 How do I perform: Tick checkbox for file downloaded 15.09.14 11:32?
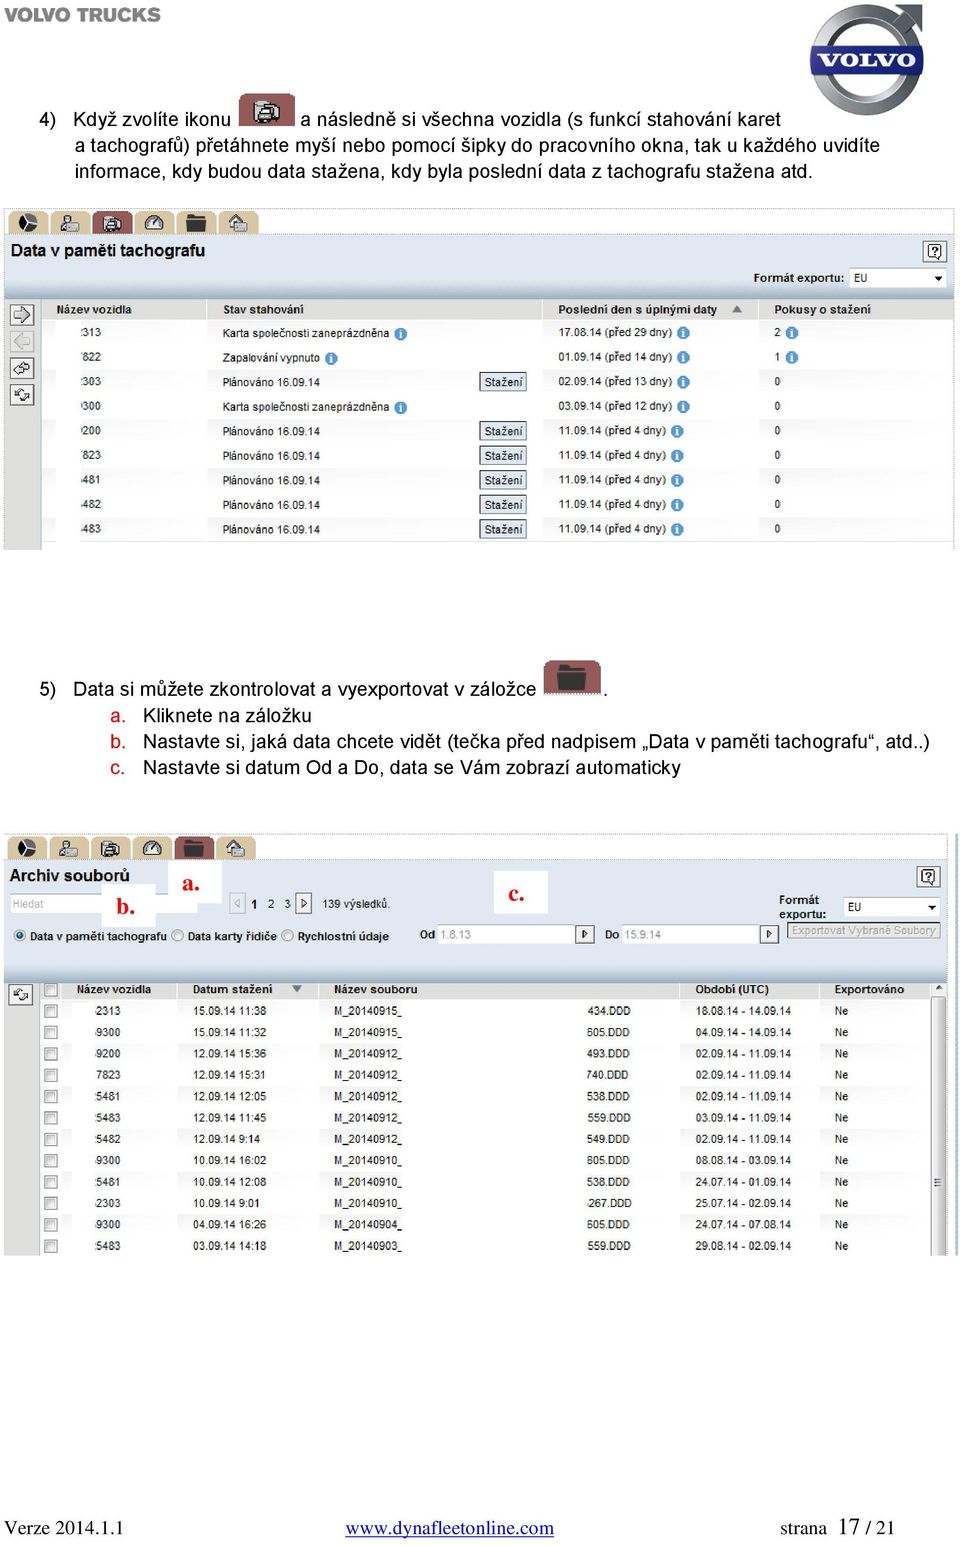click(51, 1032)
